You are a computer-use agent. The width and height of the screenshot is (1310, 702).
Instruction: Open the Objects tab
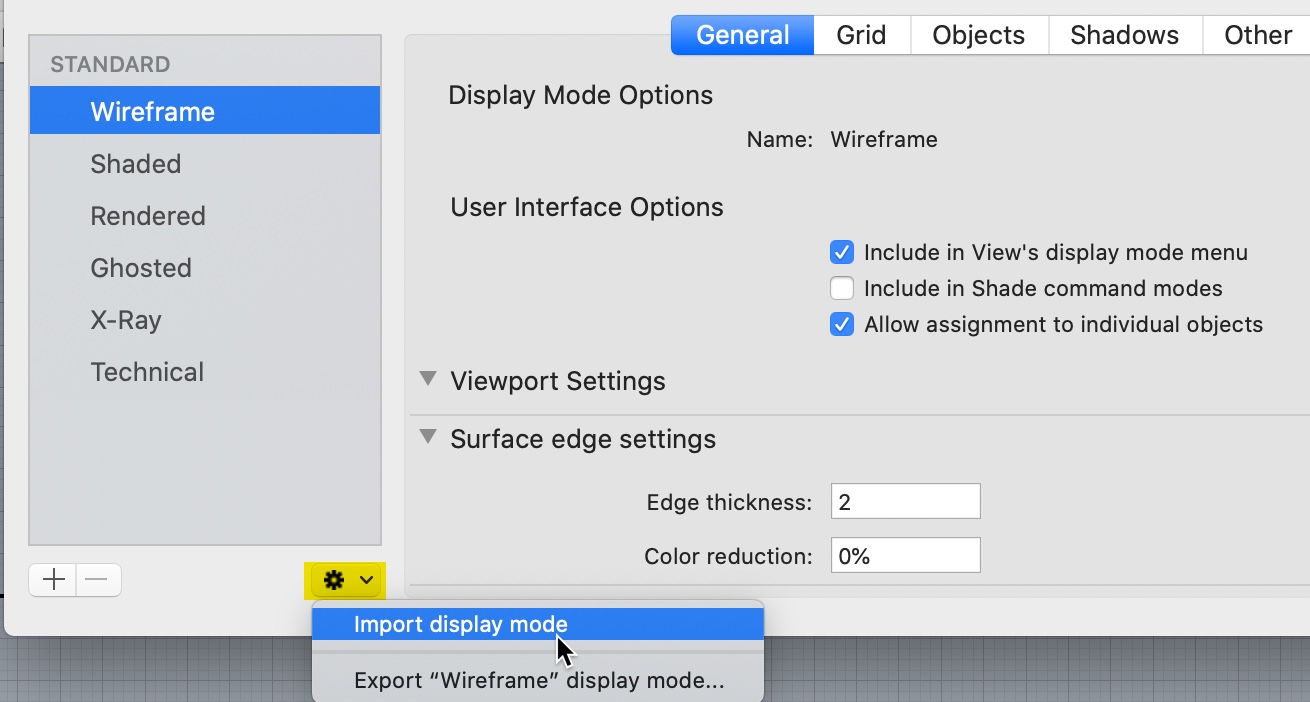pos(979,35)
